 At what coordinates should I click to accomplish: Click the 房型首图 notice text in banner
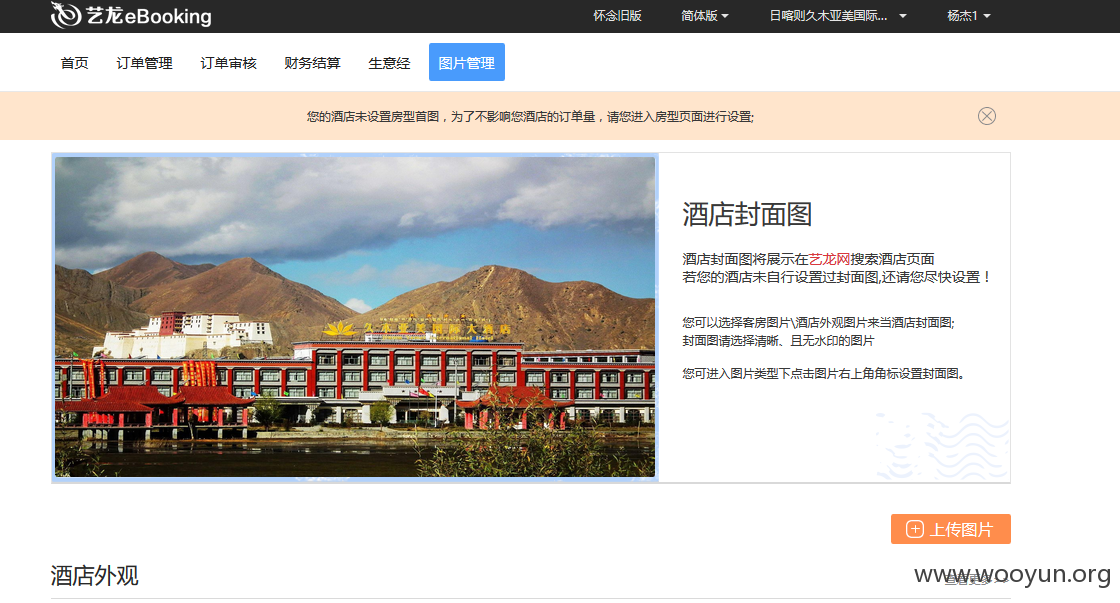coord(530,116)
